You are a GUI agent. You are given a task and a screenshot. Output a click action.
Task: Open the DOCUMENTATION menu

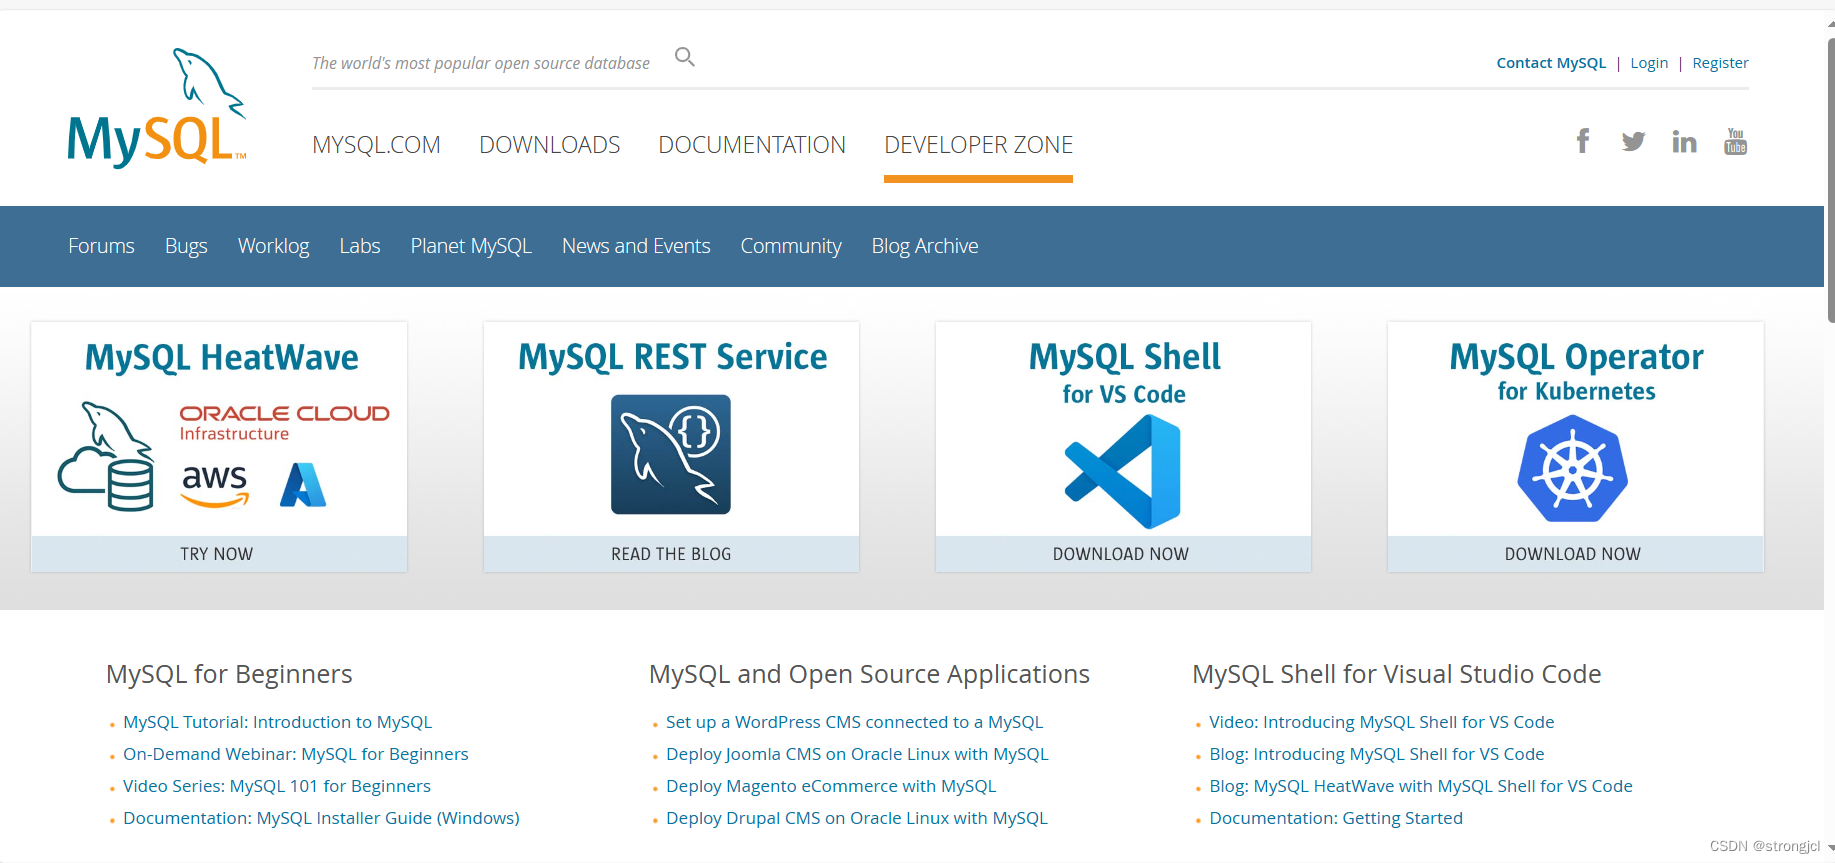[752, 145]
